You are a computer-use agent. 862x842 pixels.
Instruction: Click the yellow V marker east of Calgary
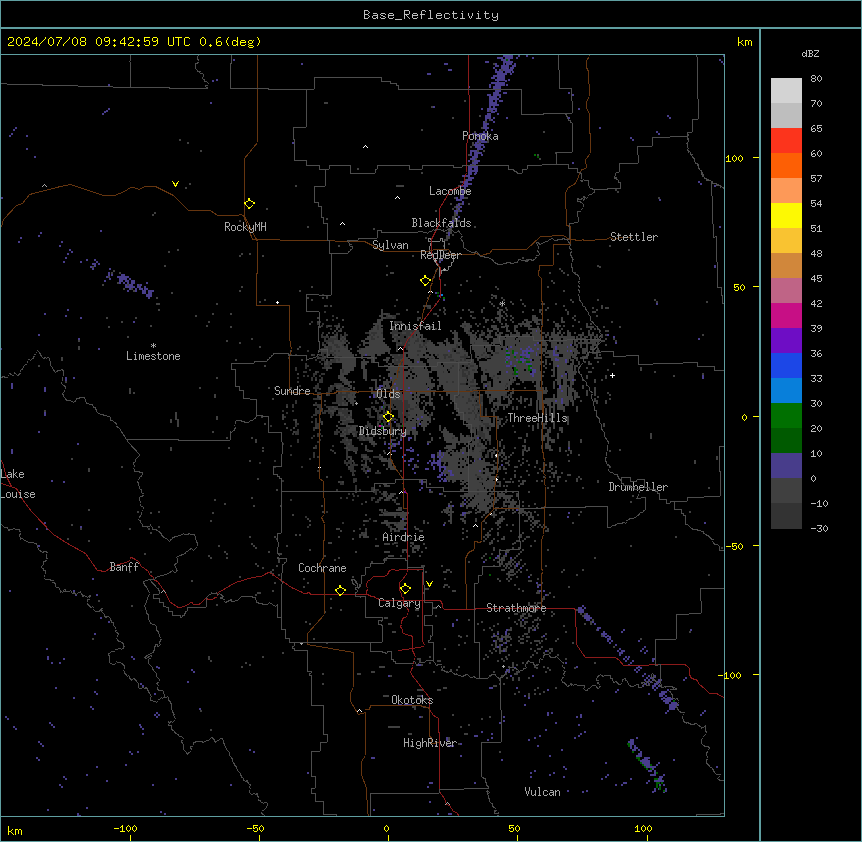(429, 584)
